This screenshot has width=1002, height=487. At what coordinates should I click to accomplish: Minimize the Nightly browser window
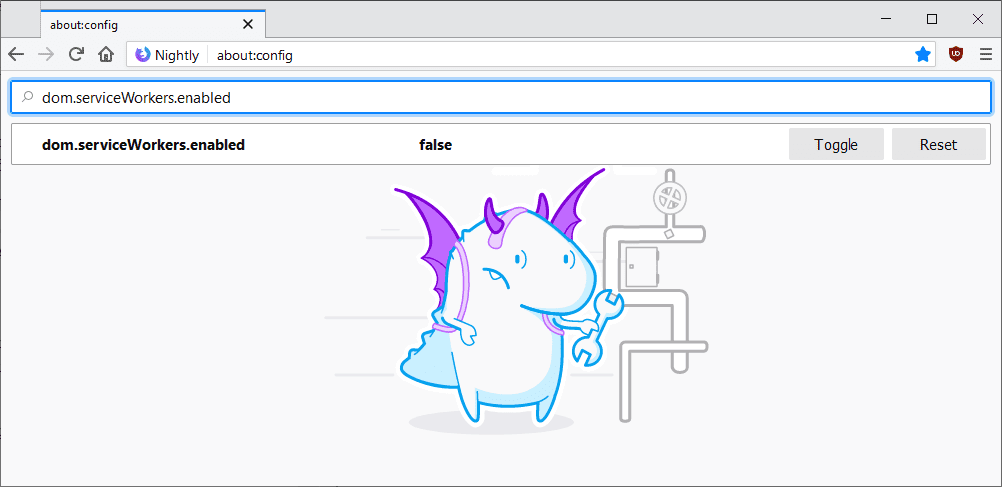886,19
